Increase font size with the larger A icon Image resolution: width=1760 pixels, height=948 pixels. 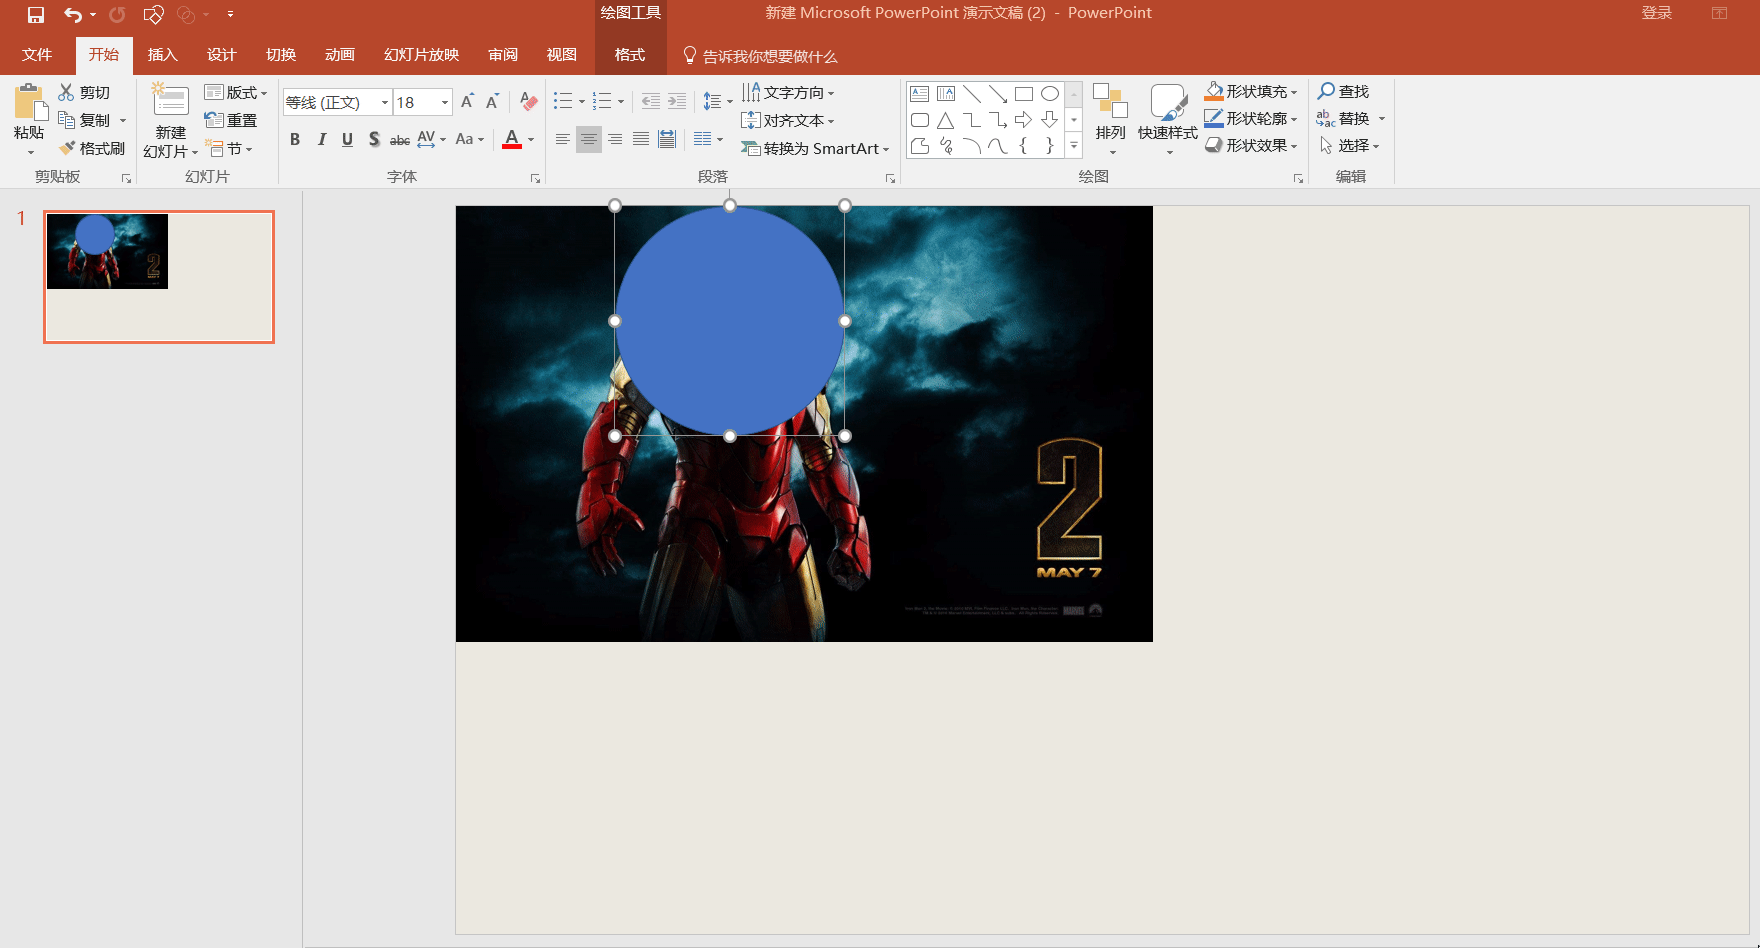click(467, 102)
